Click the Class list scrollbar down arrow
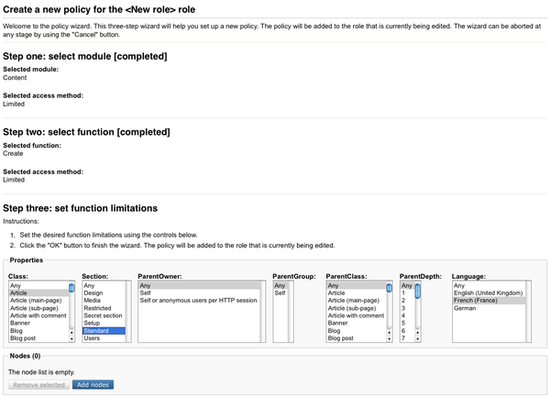The image size is (550, 397). click(x=72, y=339)
